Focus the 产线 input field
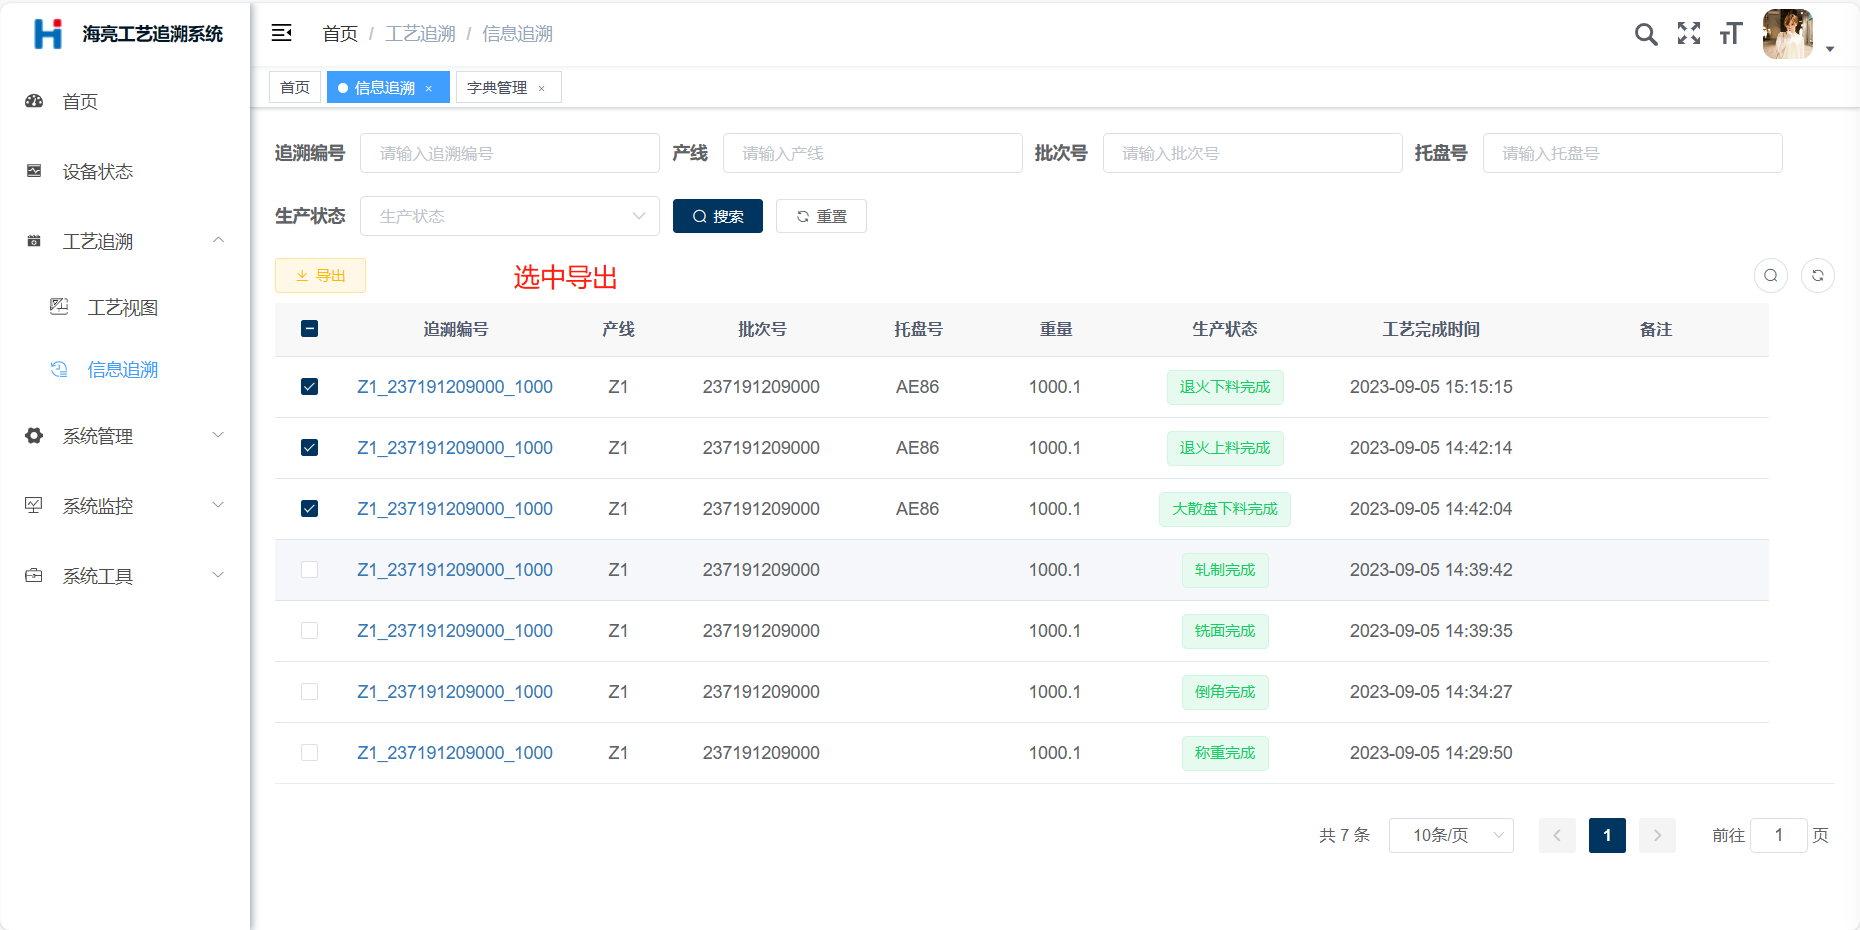 pyautogui.click(x=873, y=153)
